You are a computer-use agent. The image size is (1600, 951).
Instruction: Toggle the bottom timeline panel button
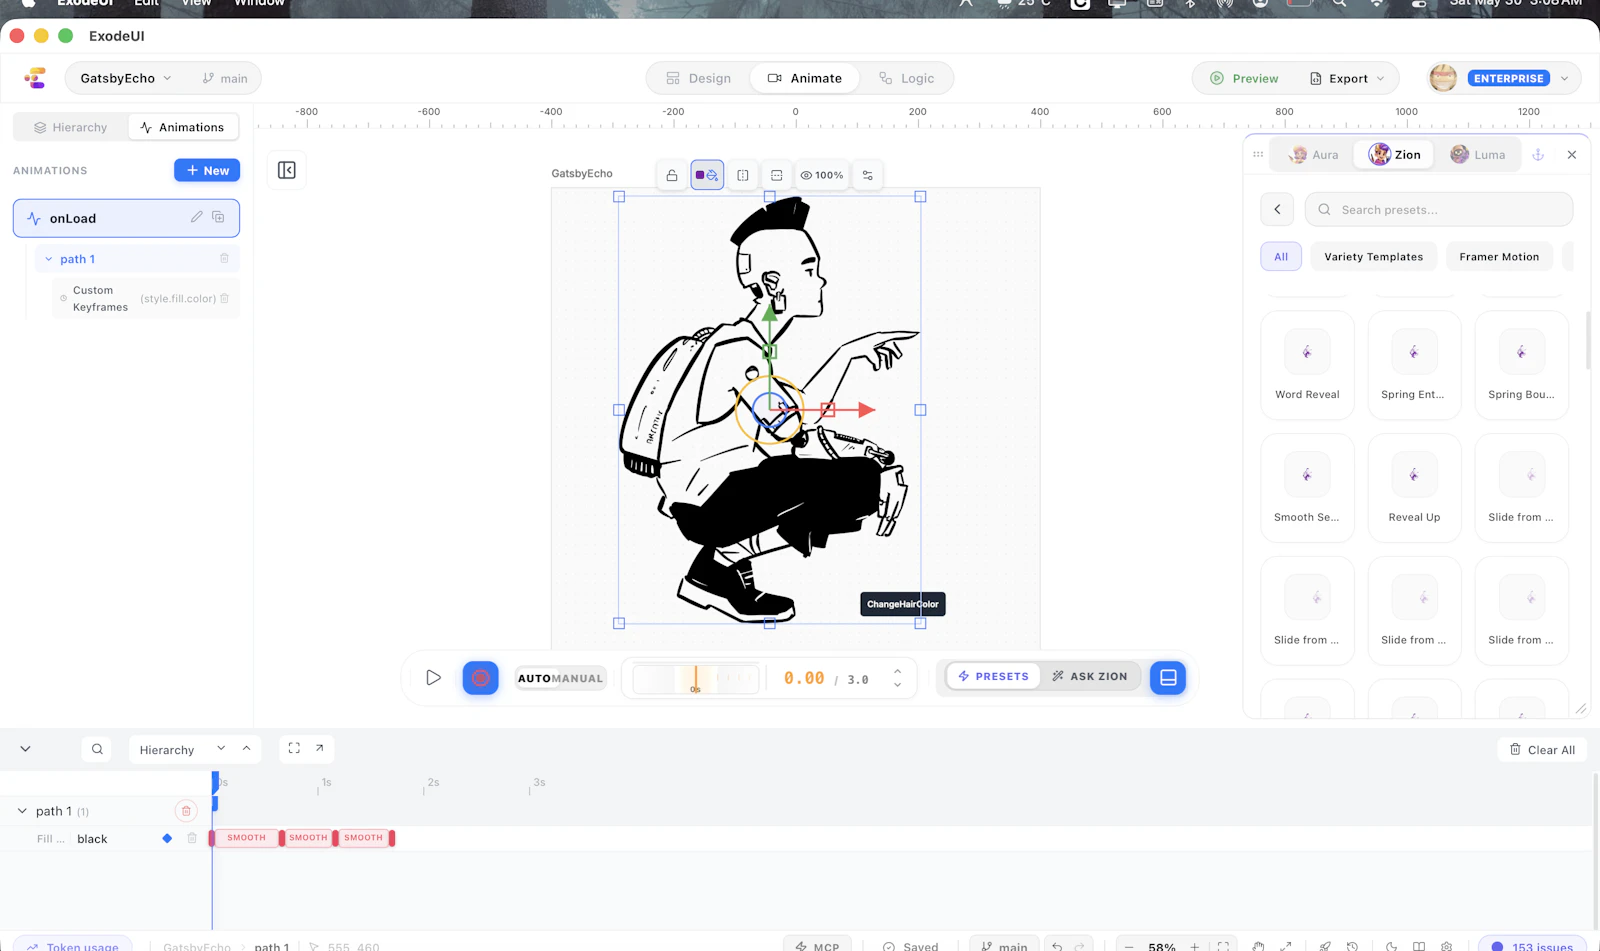[1168, 678]
